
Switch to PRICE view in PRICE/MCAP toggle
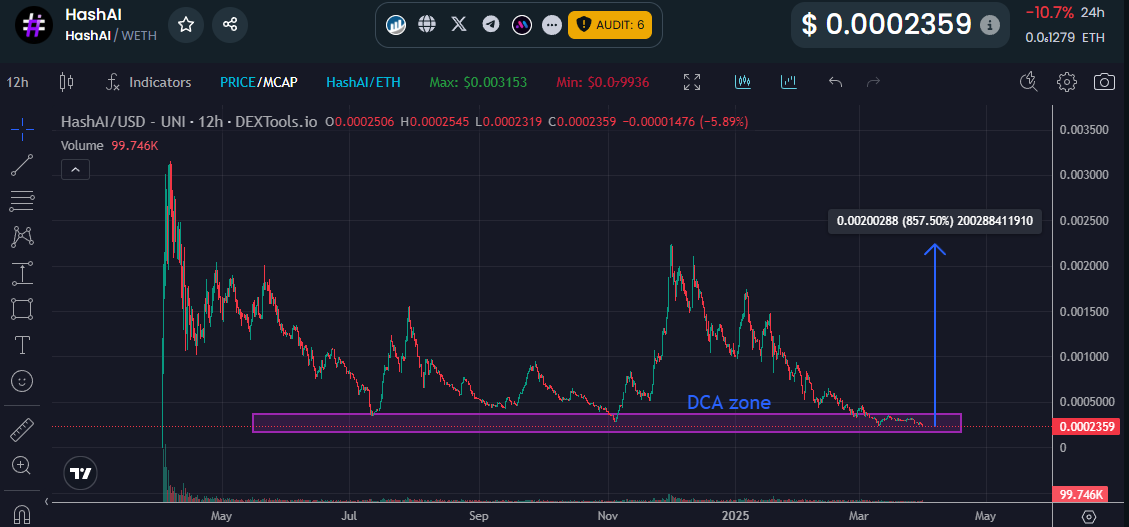tap(238, 82)
